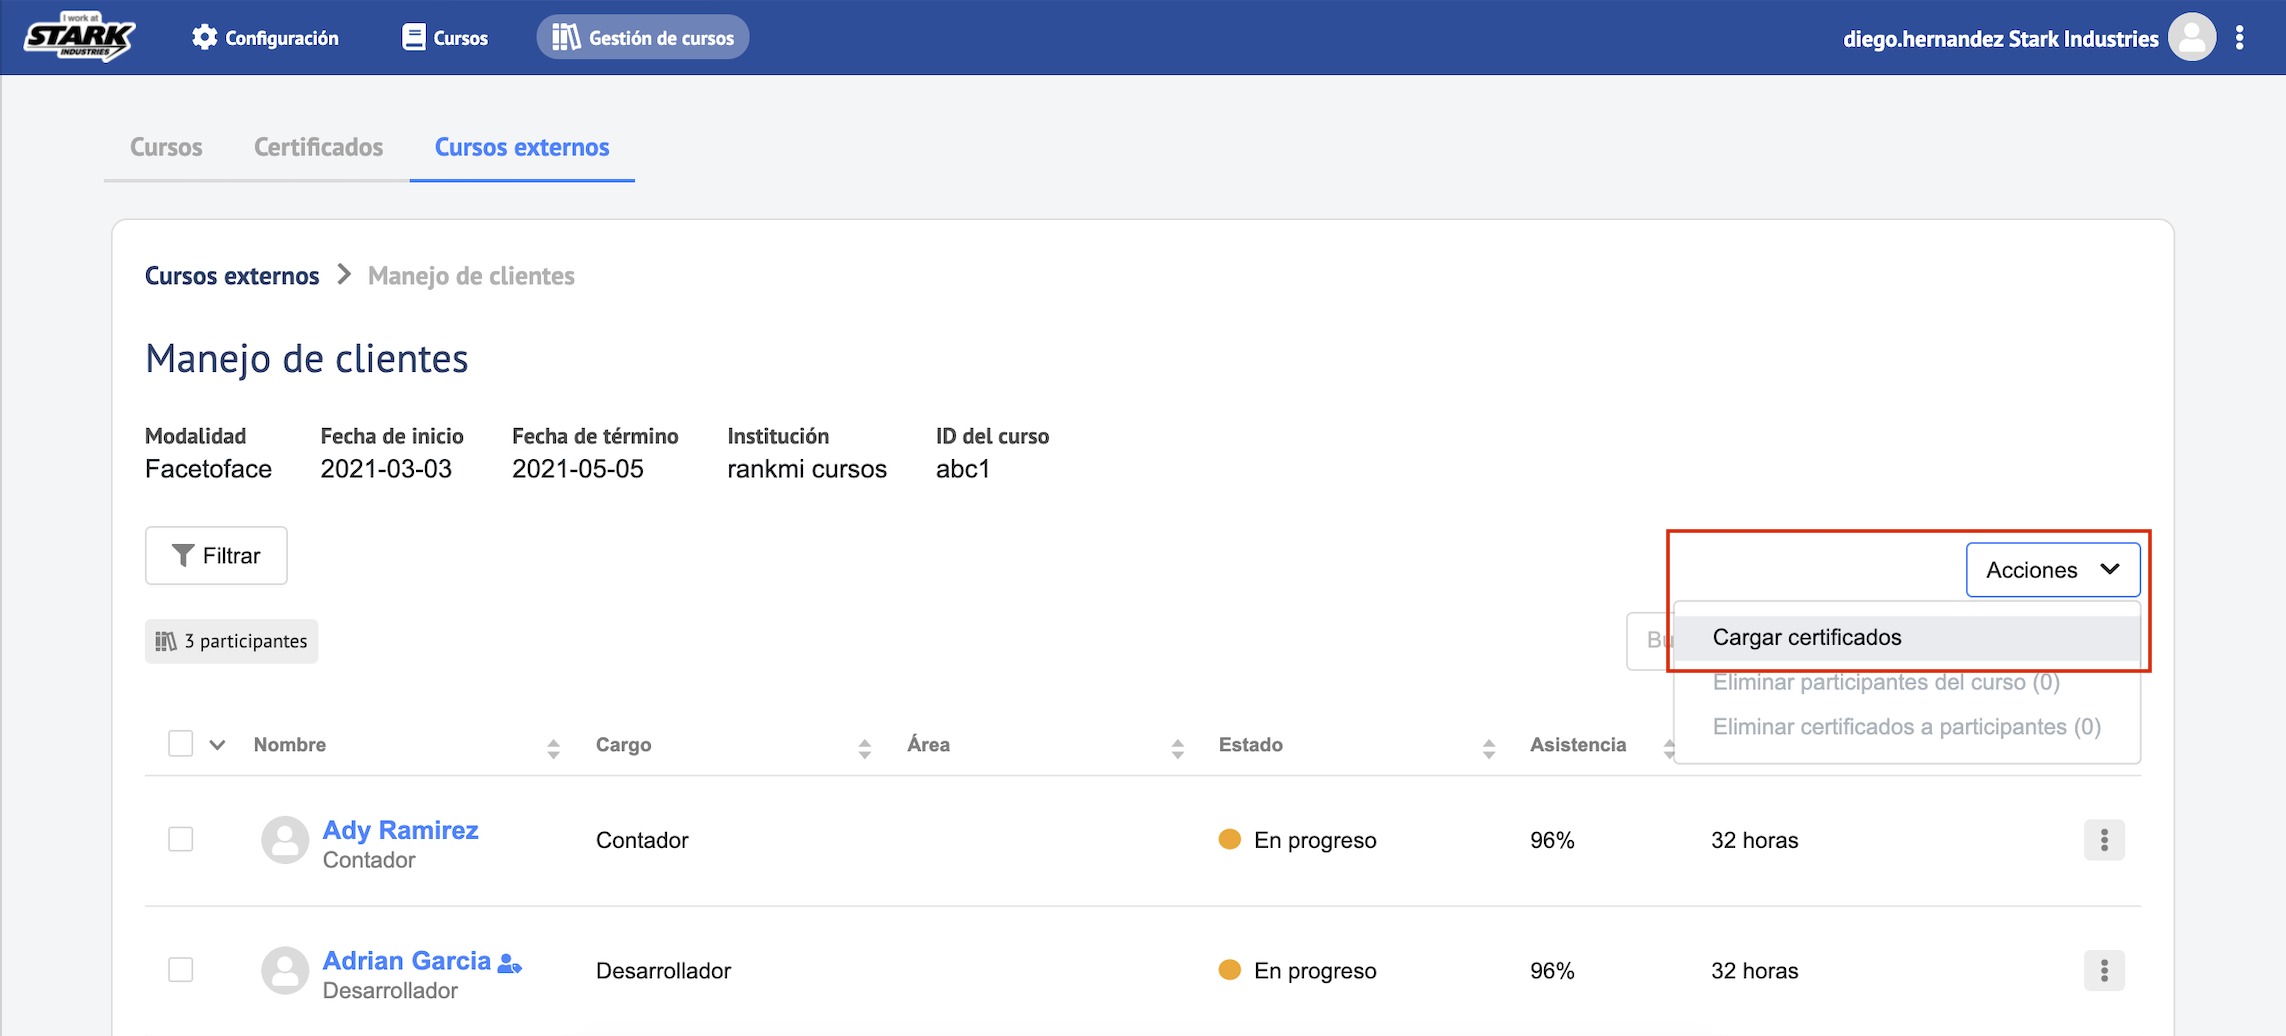Viewport: 2286px width, 1036px height.
Task: Open Adrian Garcia profile link
Action: point(406,961)
